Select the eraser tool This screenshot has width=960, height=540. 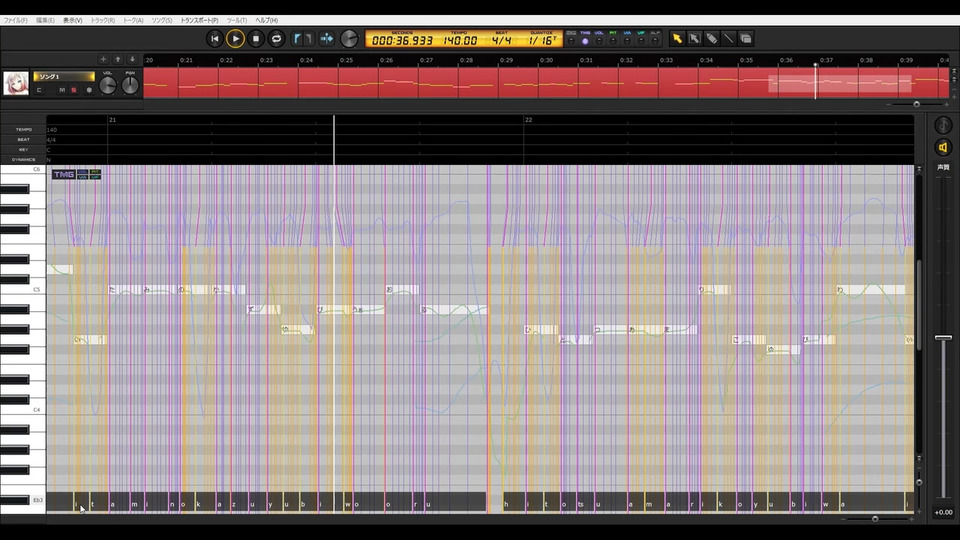[x=711, y=39]
